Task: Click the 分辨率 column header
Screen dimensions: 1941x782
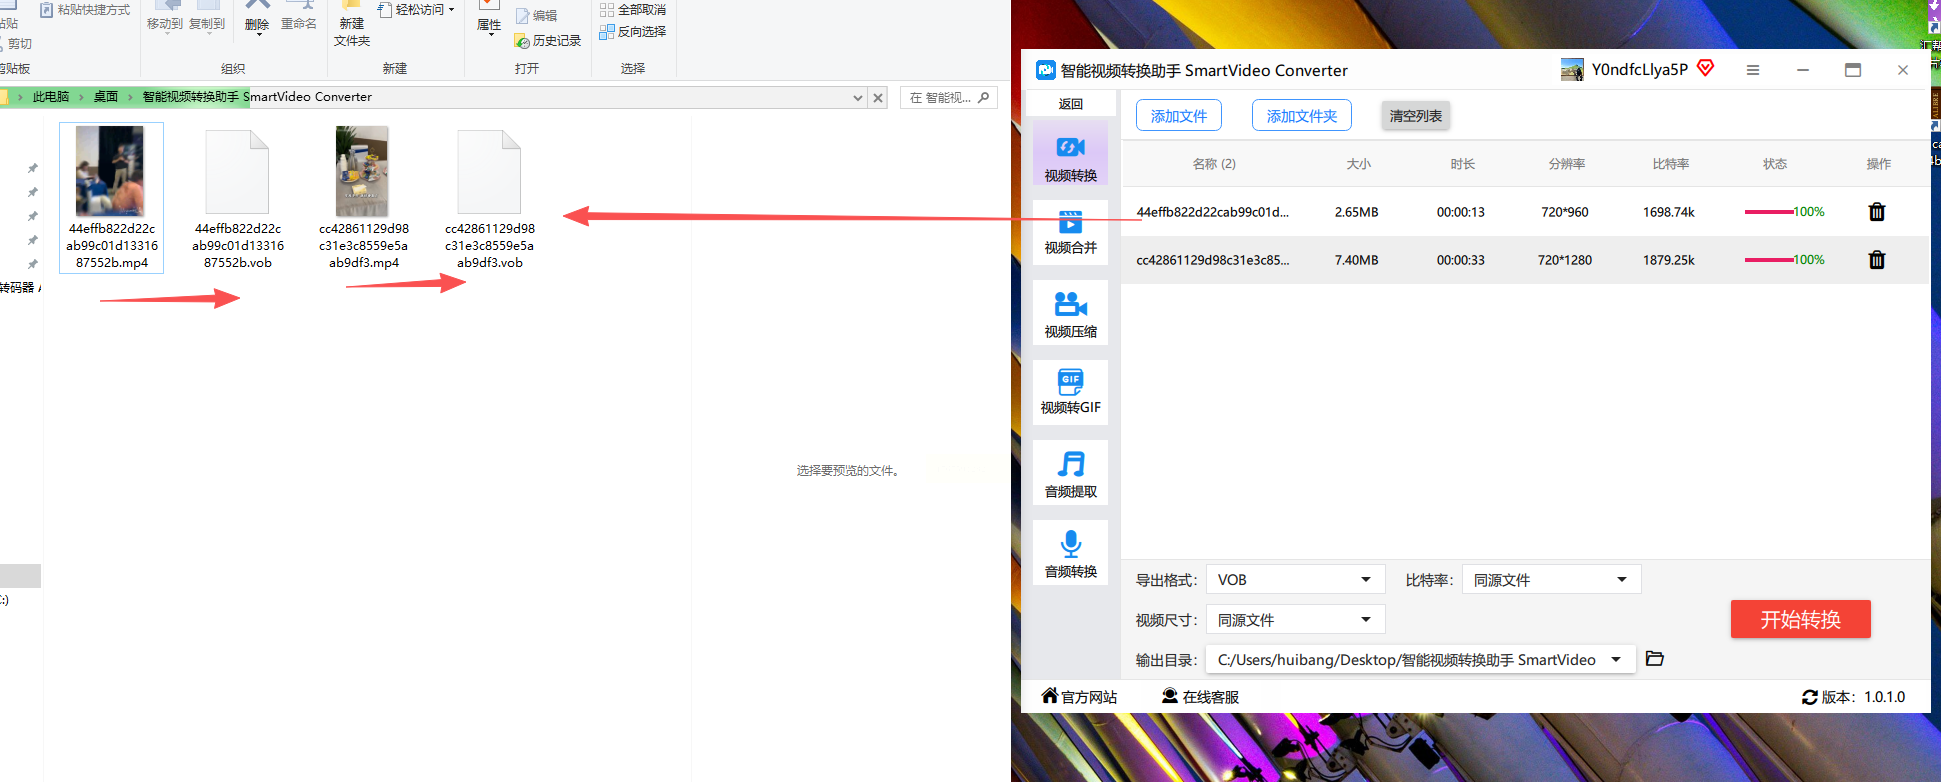Action: [1566, 164]
